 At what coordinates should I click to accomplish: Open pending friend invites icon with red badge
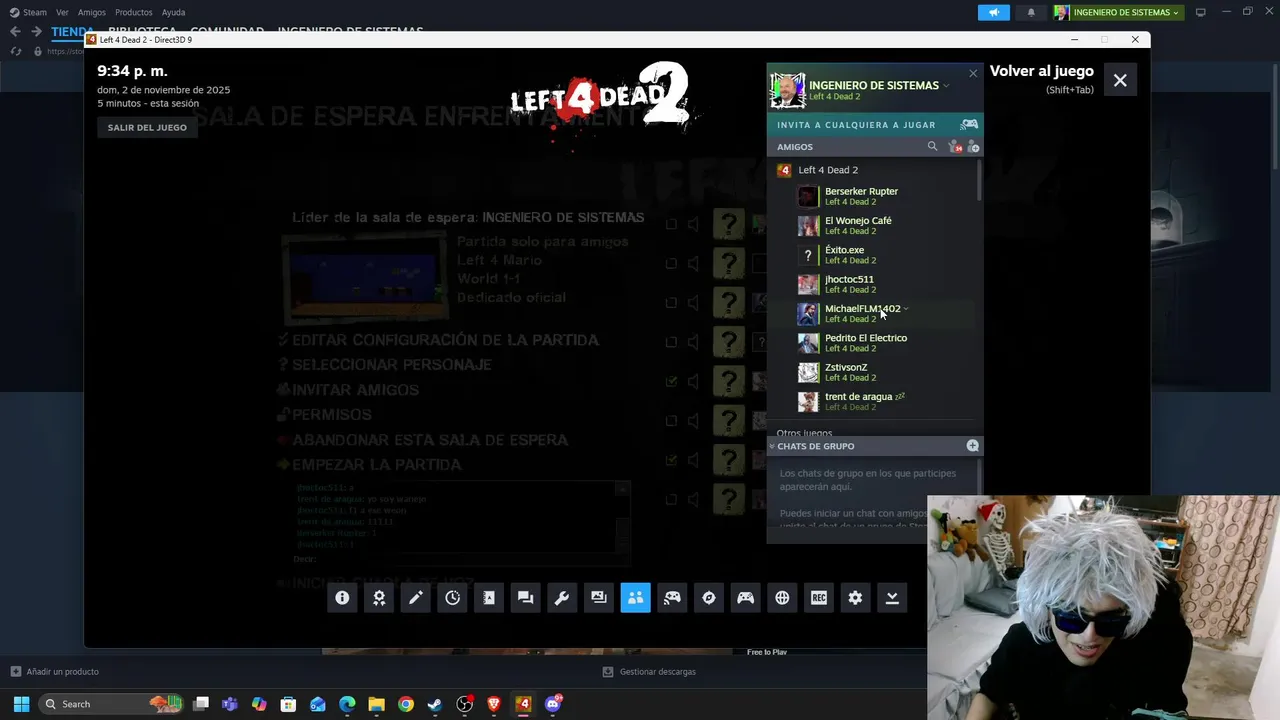pyautogui.click(x=954, y=146)
